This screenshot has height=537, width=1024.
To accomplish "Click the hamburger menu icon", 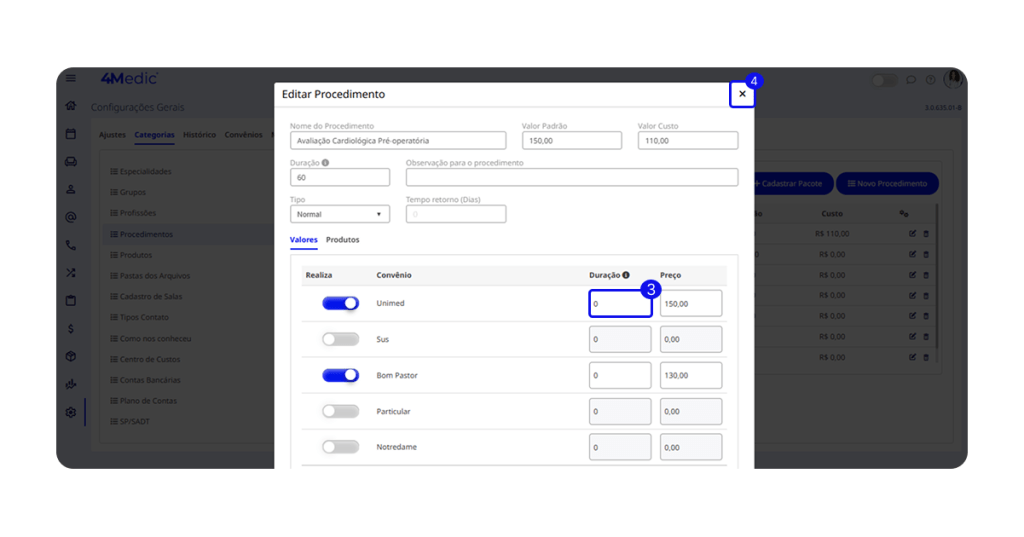I will point(71,79).
